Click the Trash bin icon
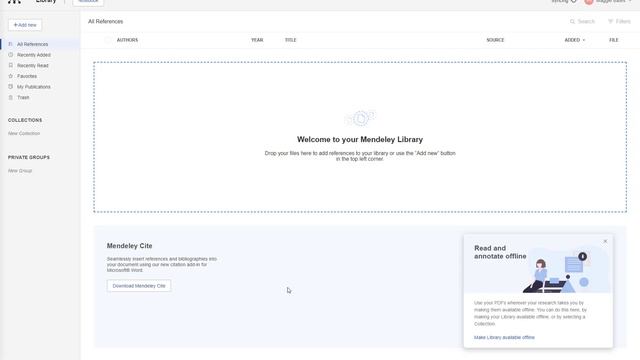The image size is (640, 360). tap(11, 97)
